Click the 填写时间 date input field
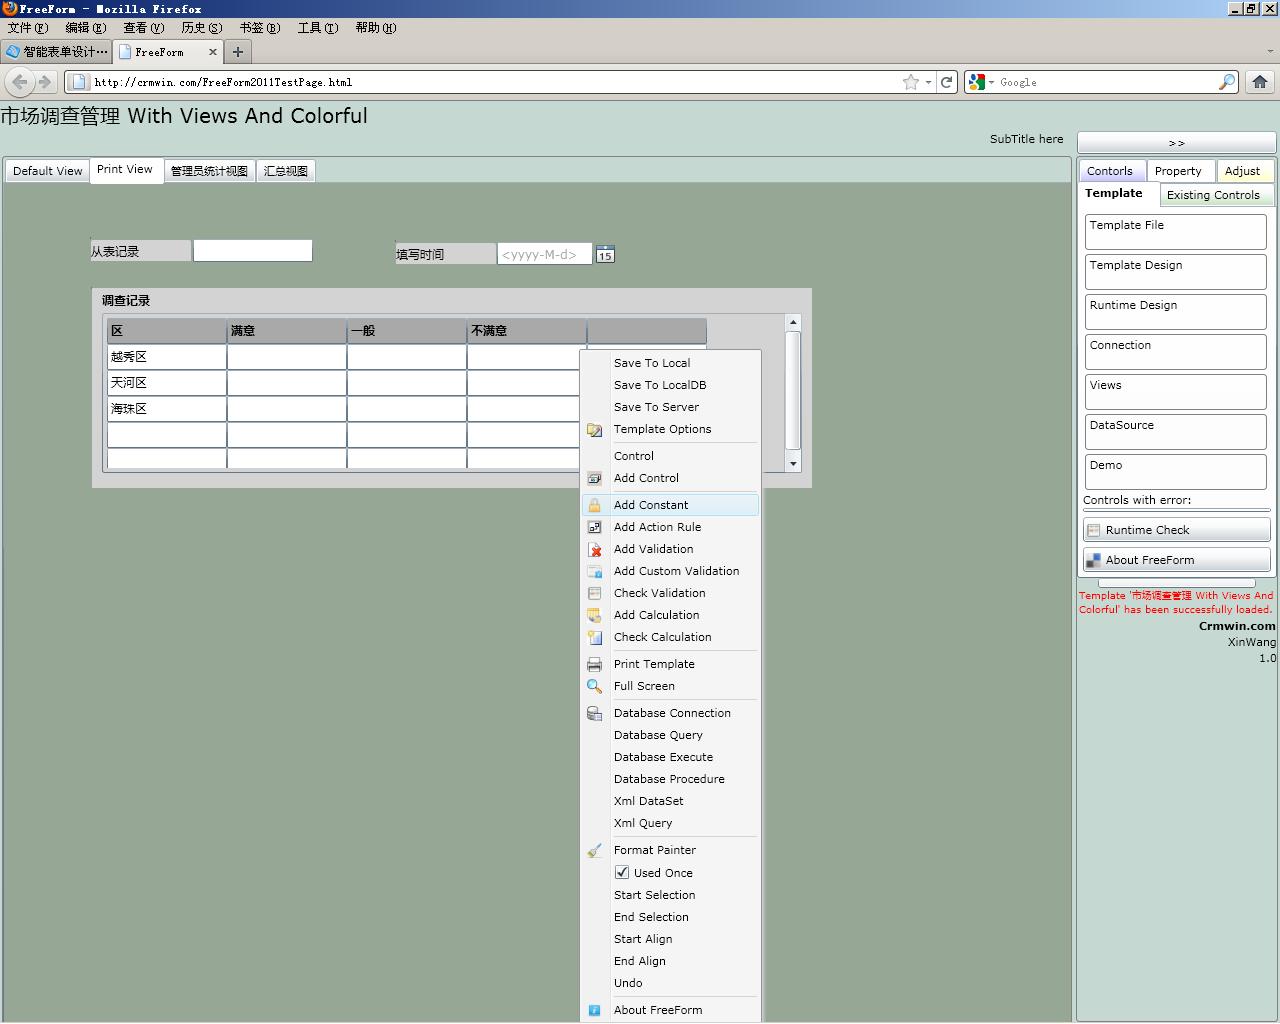The width and height of the screenshot is (1280, 1024). tap(544, 254)
